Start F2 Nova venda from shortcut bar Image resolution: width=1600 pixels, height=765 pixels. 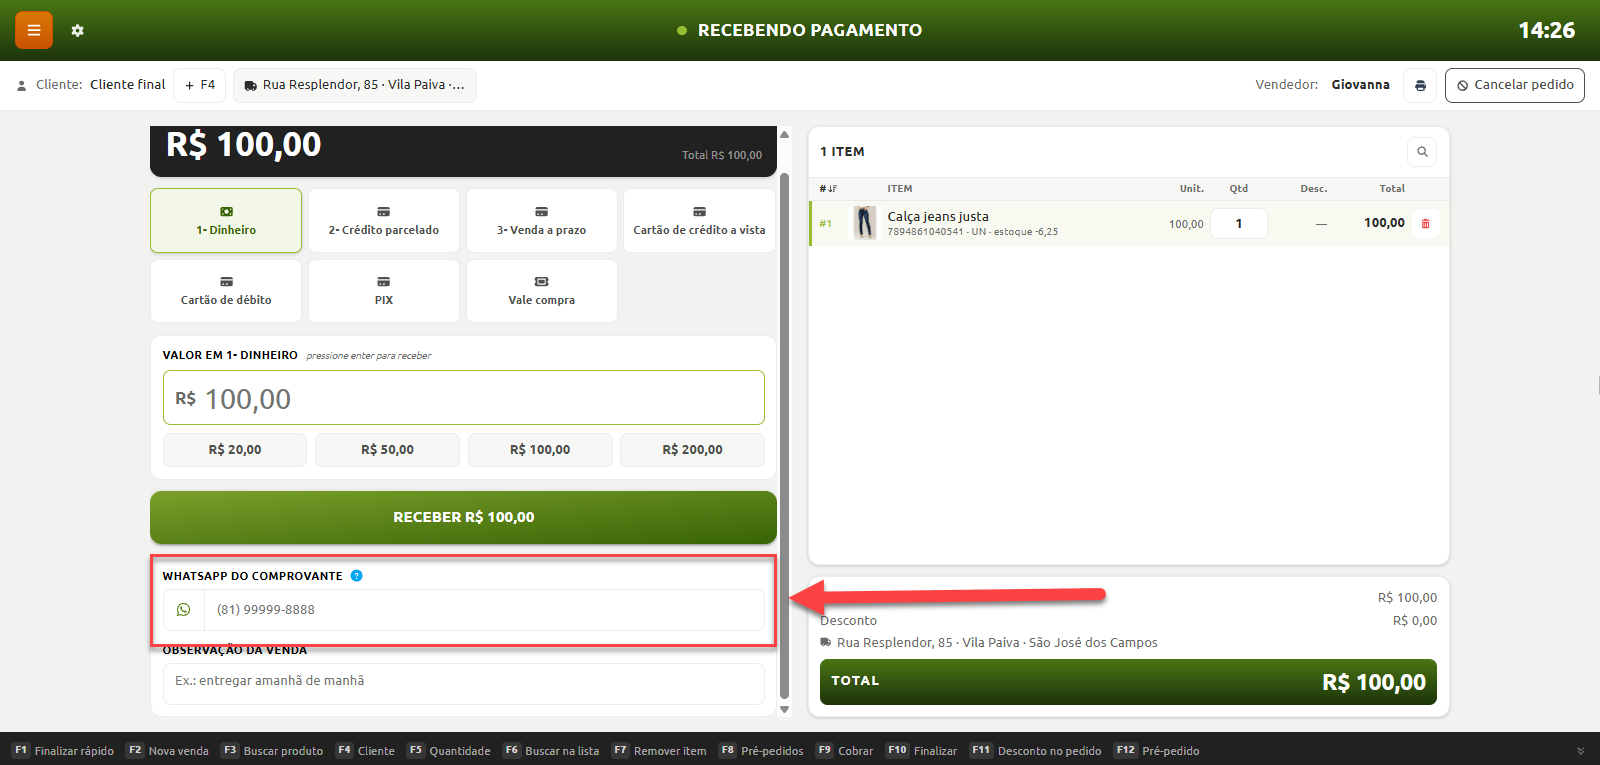click(167, 751)
